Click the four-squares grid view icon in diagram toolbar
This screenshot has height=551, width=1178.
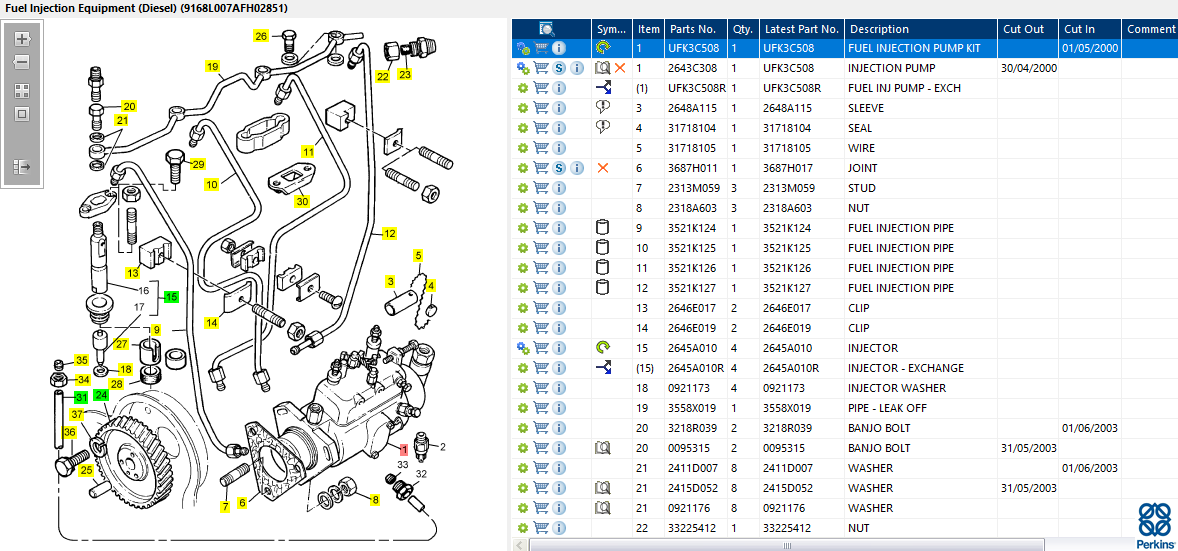point(22,91)
